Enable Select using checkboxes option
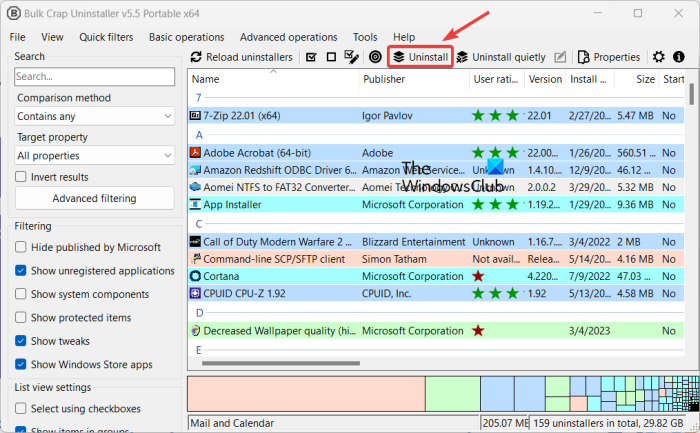Image resolution: width=700 pixels, height=433 pixels. pos(21,408)
